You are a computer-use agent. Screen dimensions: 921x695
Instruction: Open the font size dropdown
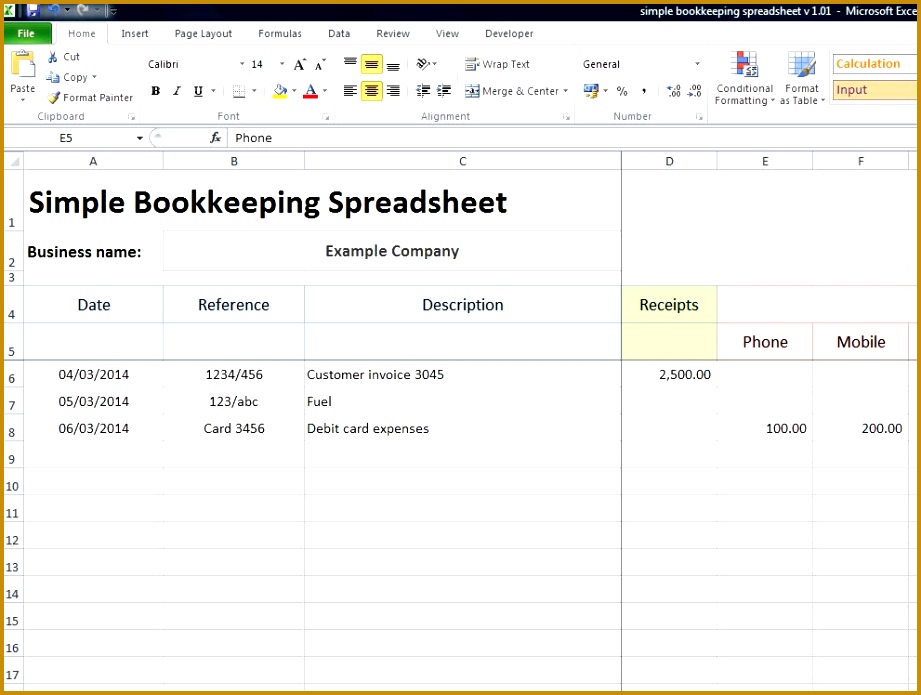tap(282, 64)
